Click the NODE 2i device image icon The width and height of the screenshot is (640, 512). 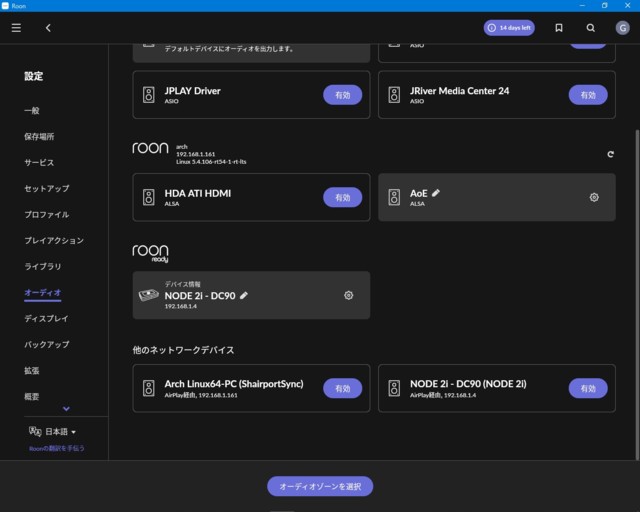click(x=149, y=295)
